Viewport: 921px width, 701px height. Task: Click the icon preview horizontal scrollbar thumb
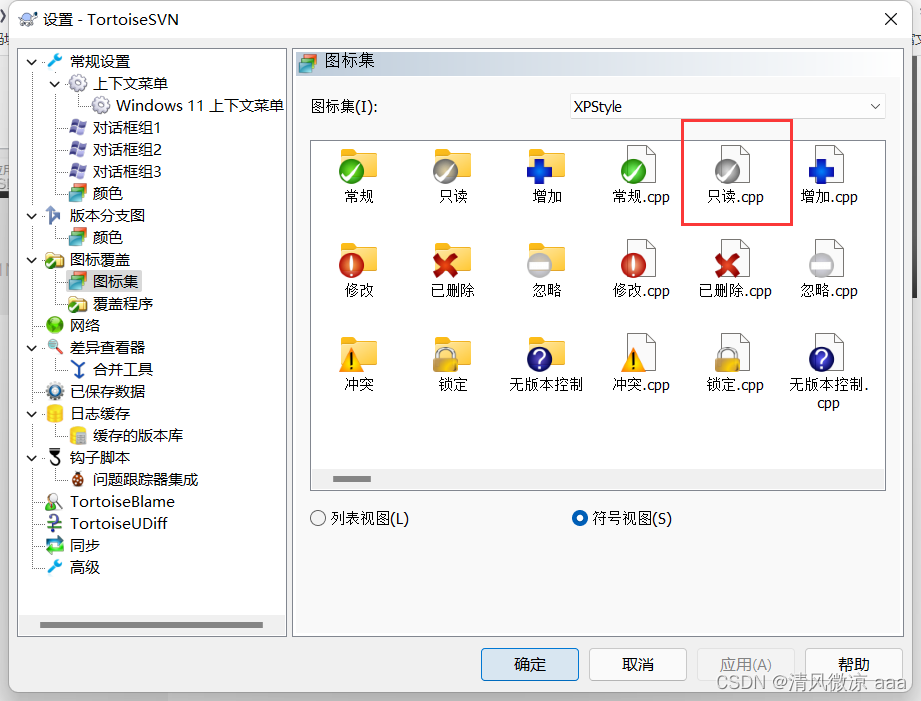click(352, 479)
